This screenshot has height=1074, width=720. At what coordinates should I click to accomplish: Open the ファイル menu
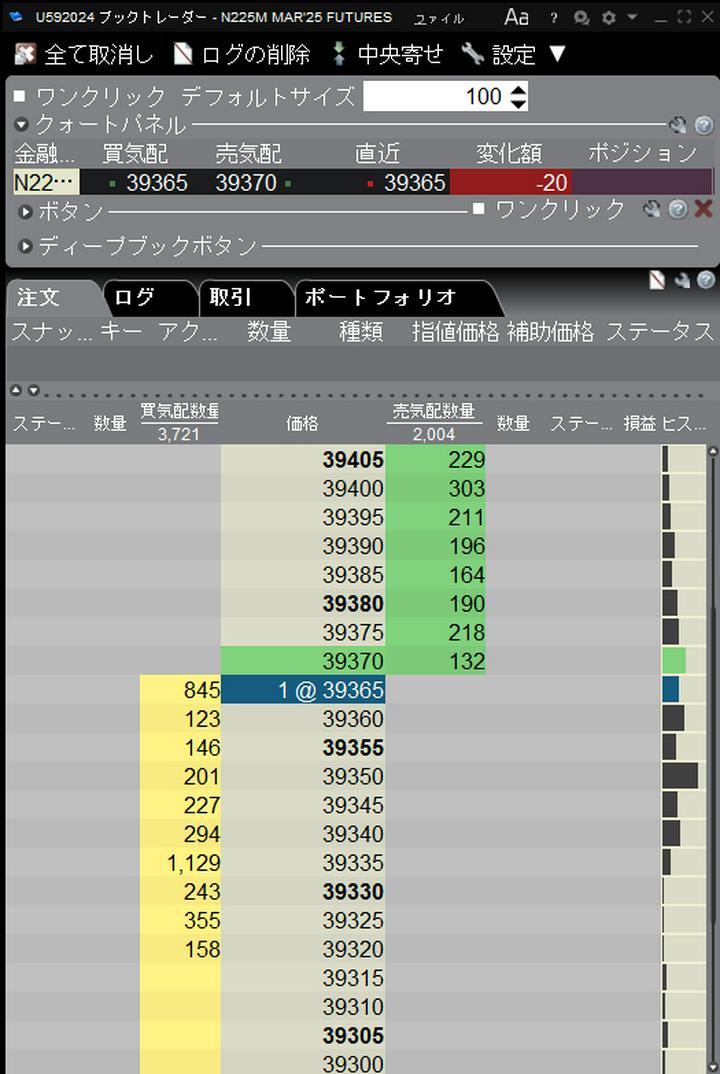point(438,18)
